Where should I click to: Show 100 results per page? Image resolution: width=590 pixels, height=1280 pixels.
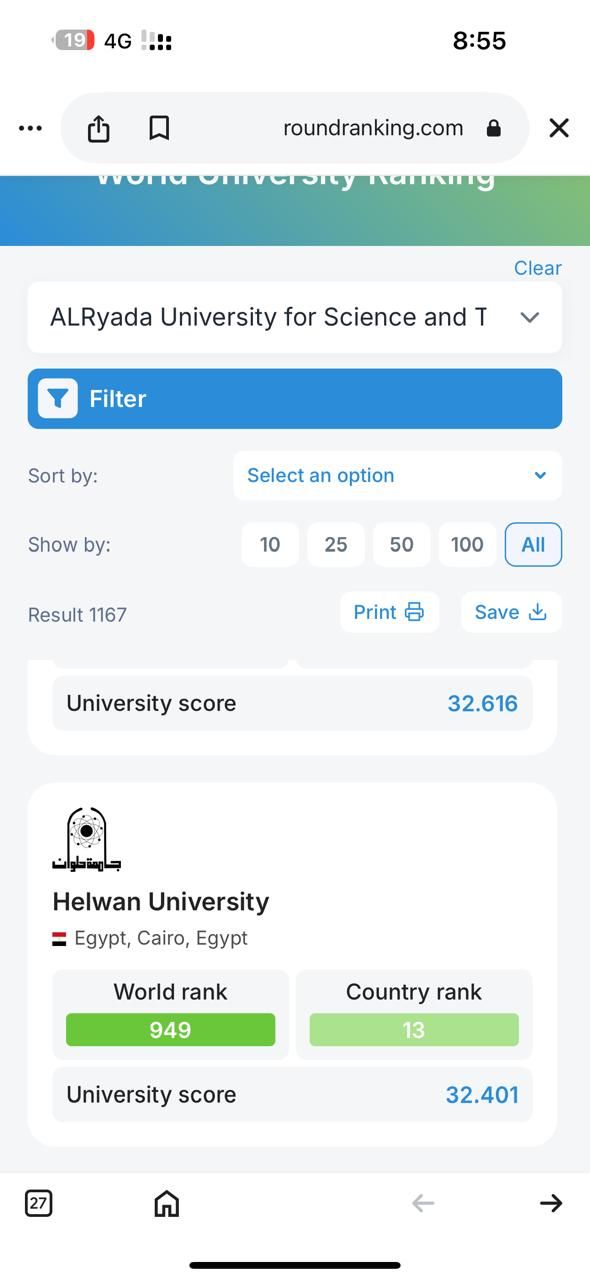467,545
